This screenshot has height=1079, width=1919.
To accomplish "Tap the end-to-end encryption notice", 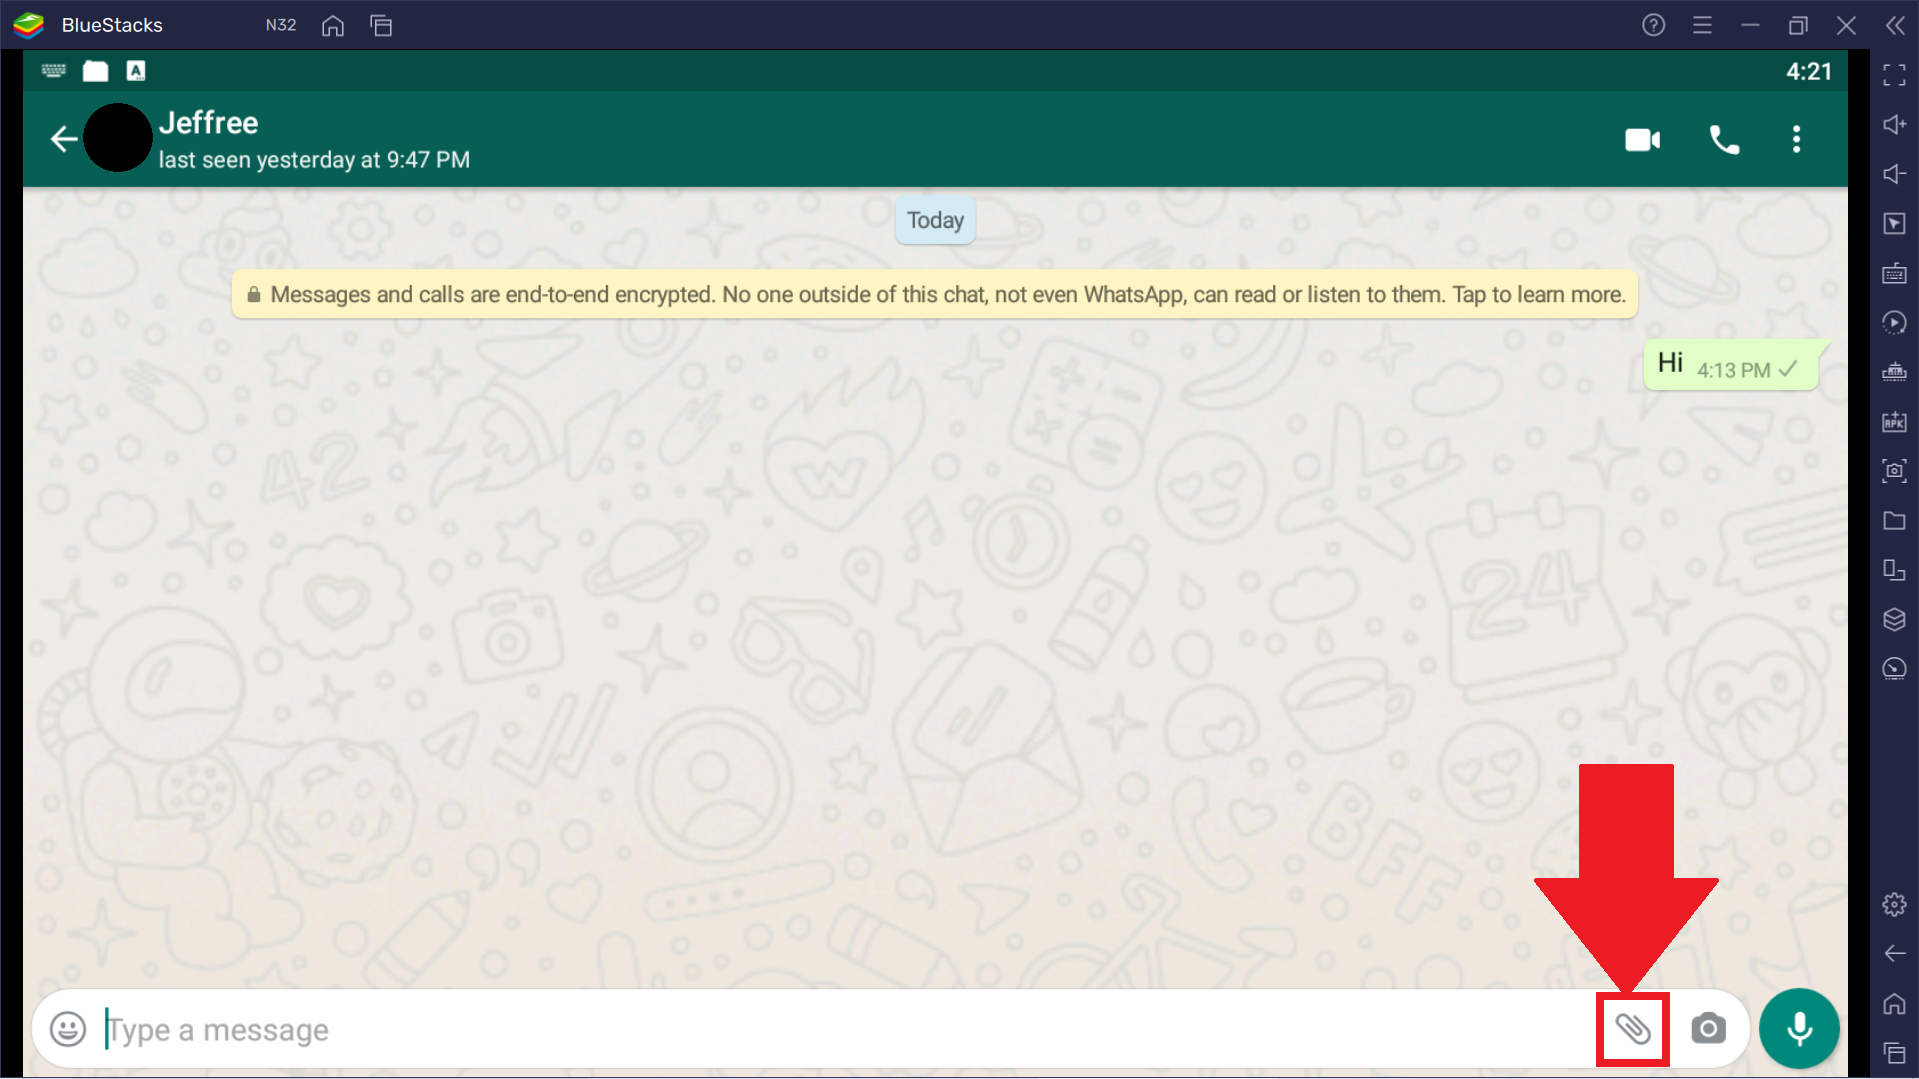I will point(935,294).
